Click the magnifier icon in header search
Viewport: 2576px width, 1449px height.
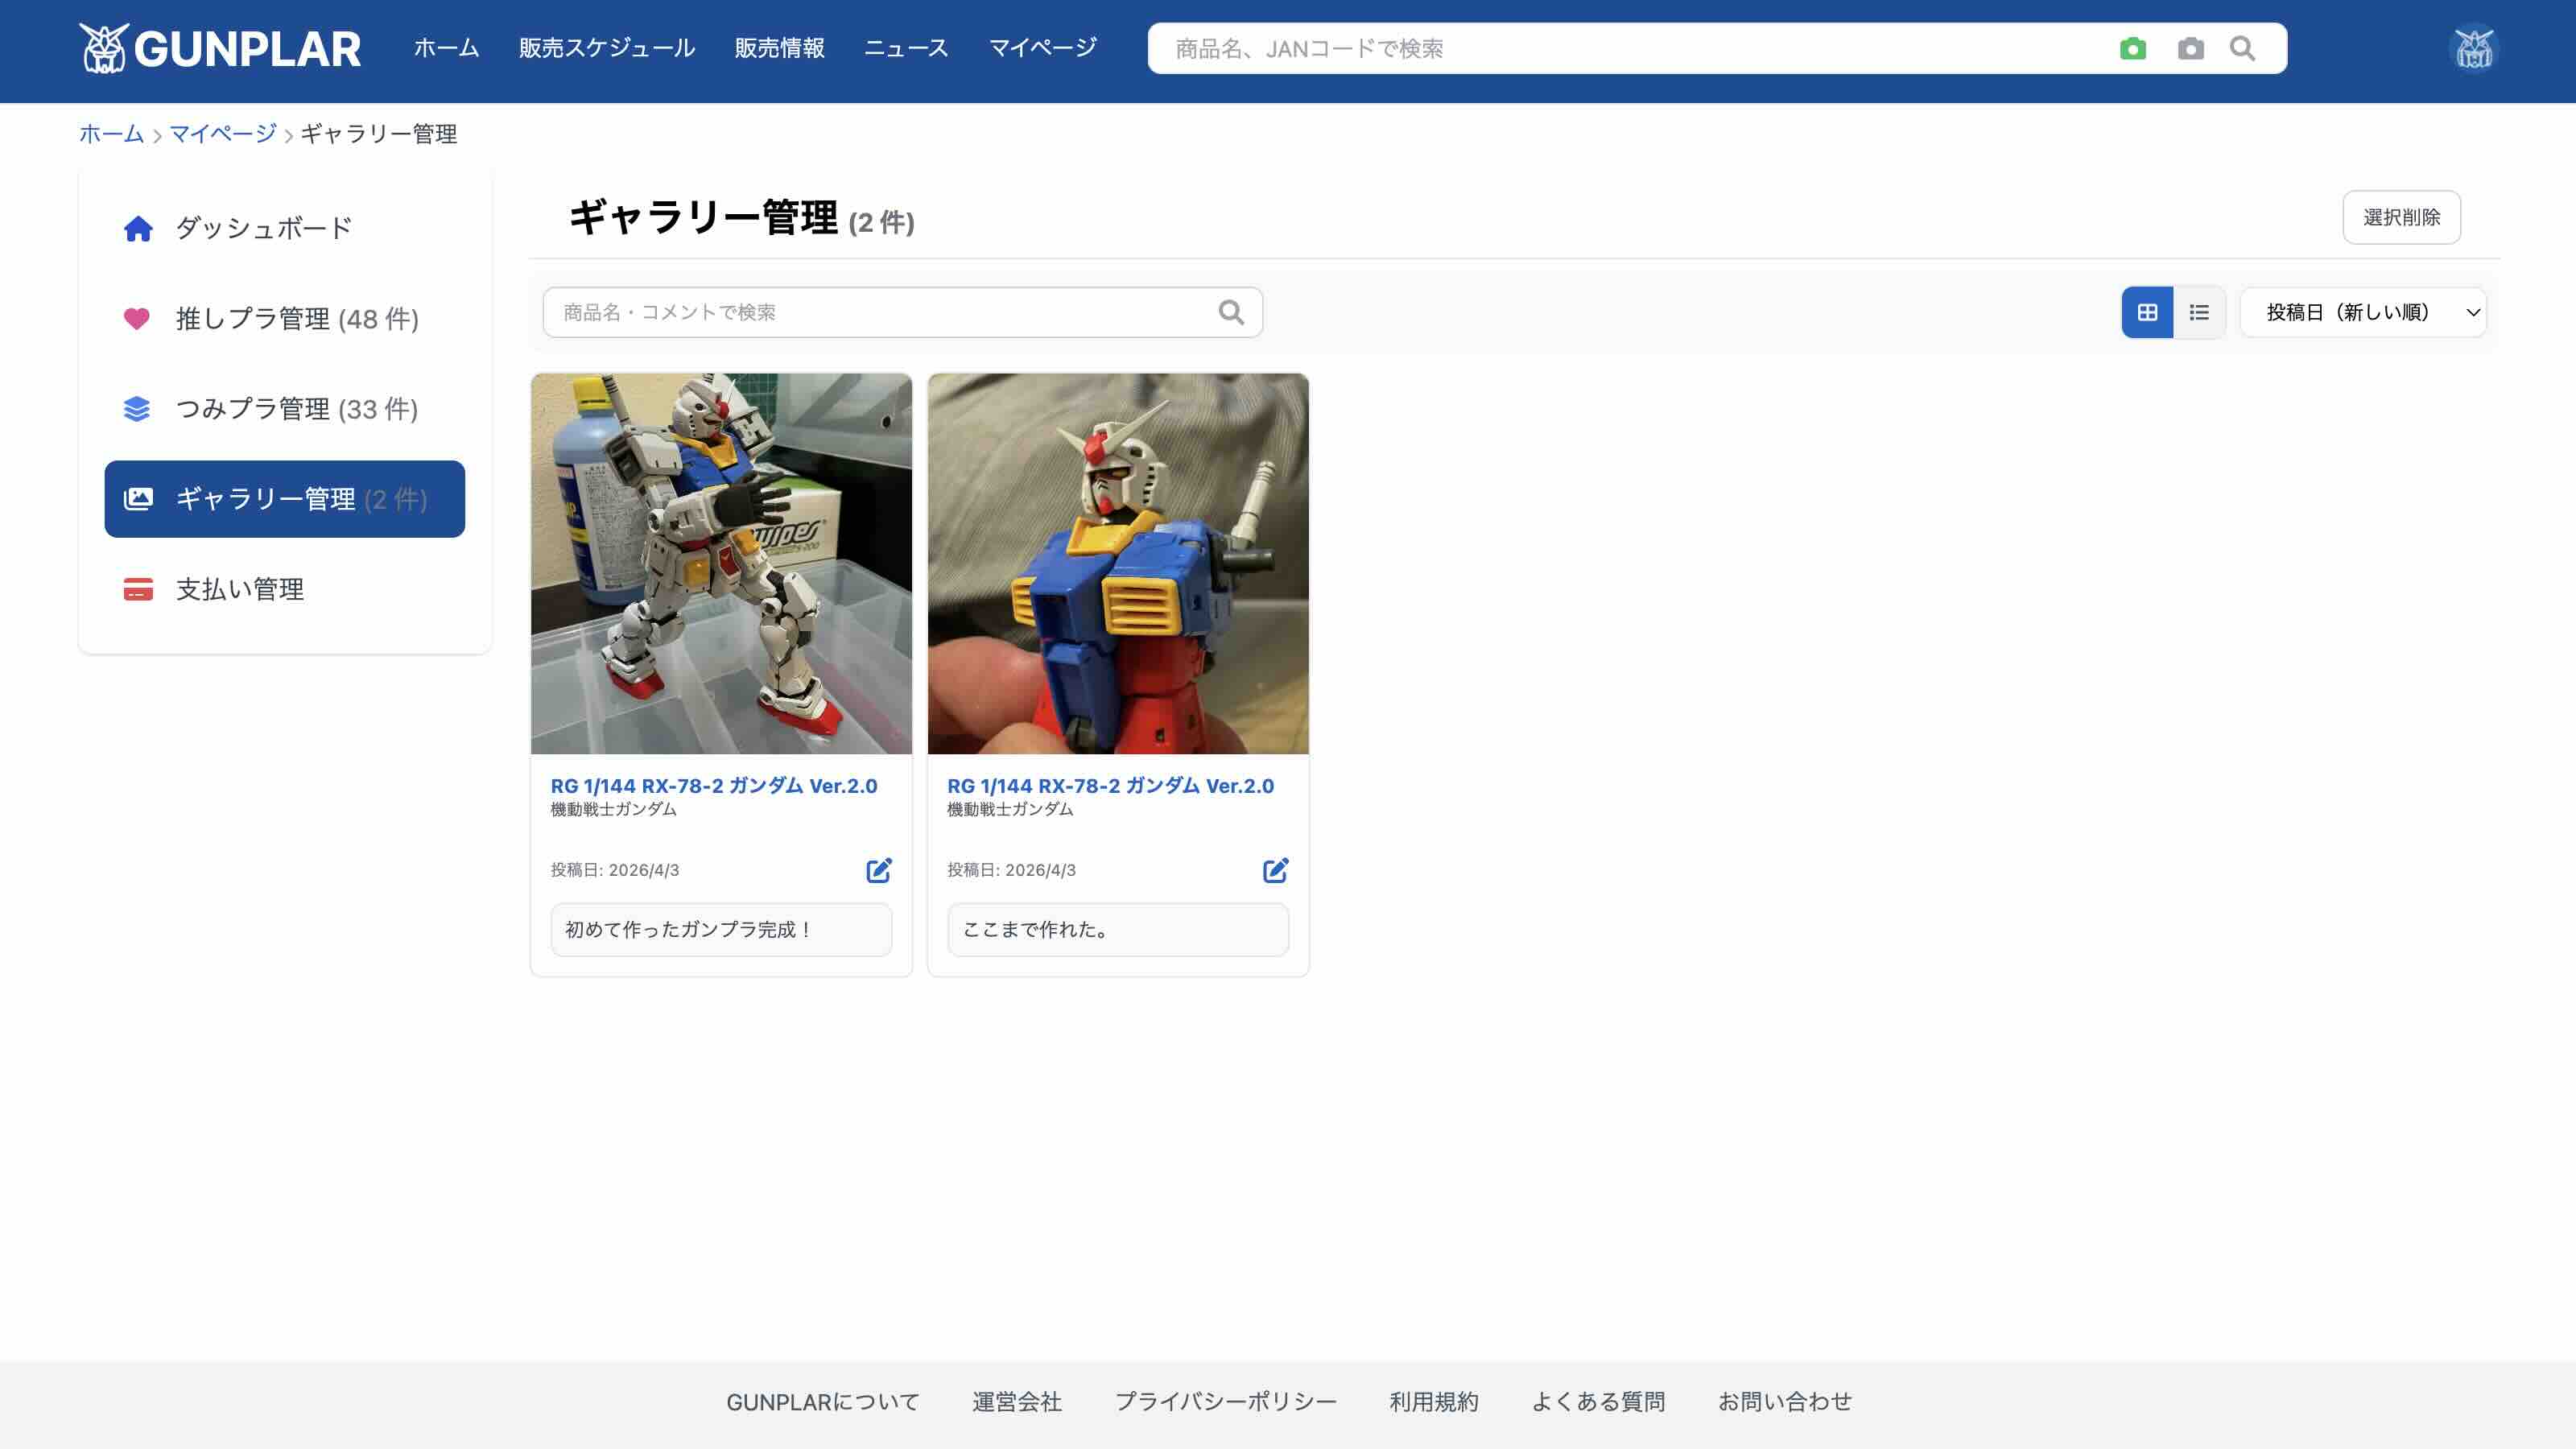[x=2243, y=48]
